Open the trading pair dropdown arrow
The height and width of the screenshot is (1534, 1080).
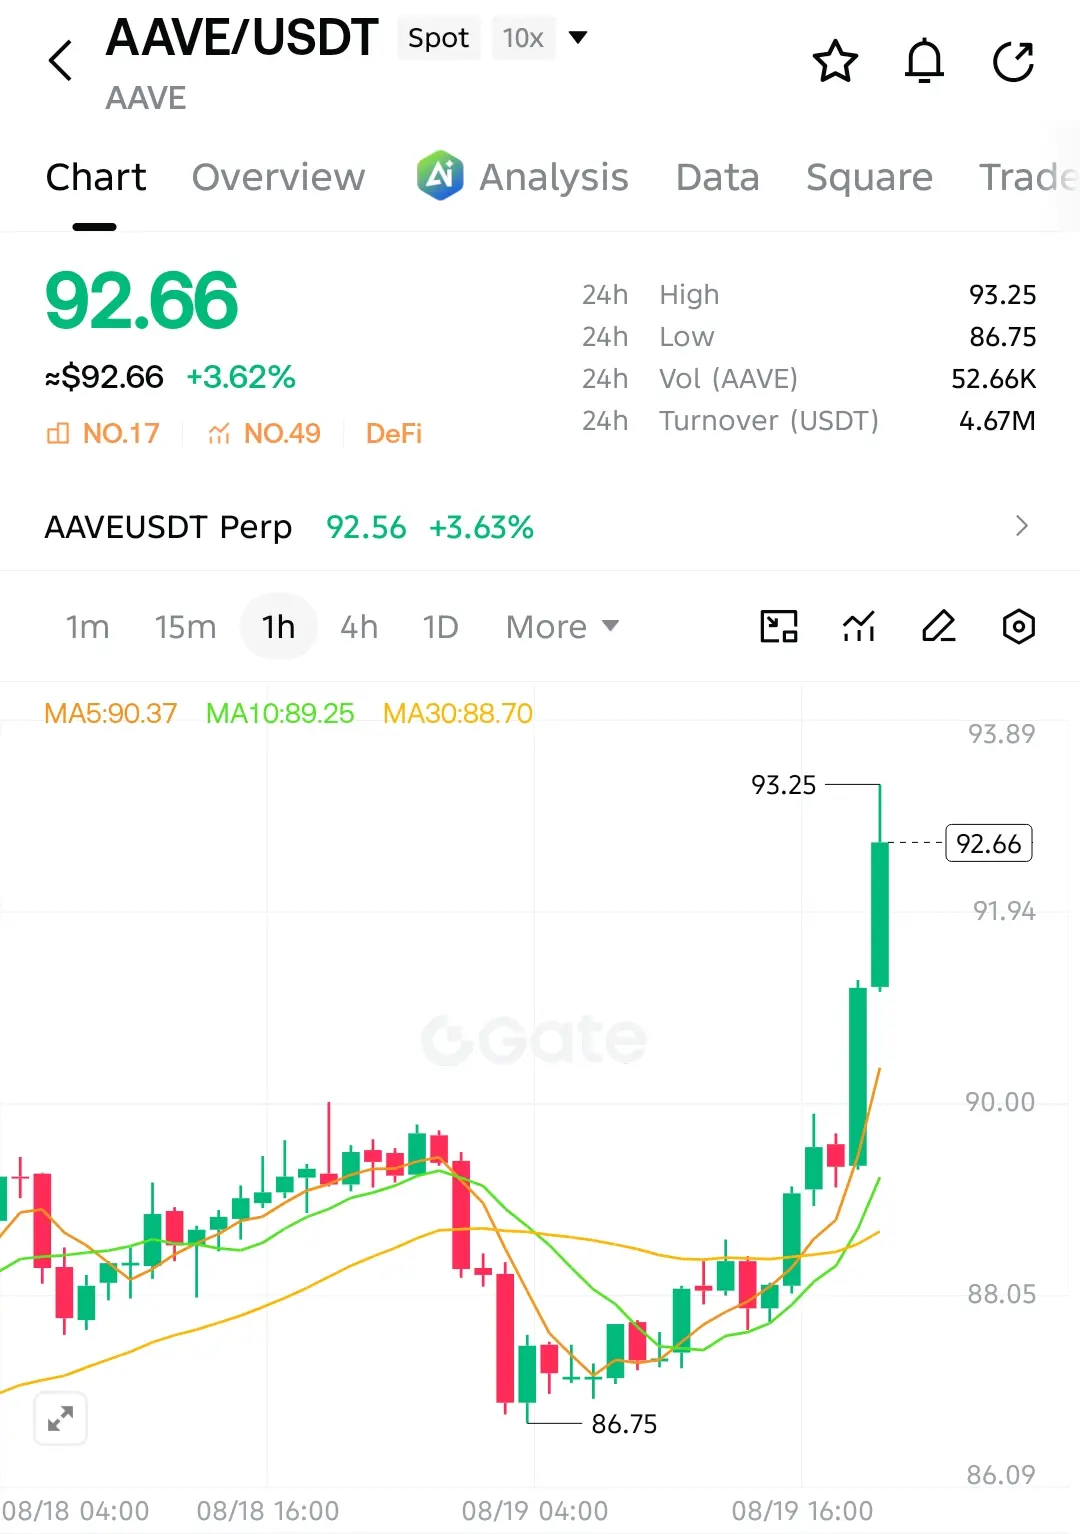click(x=577, y=38)
